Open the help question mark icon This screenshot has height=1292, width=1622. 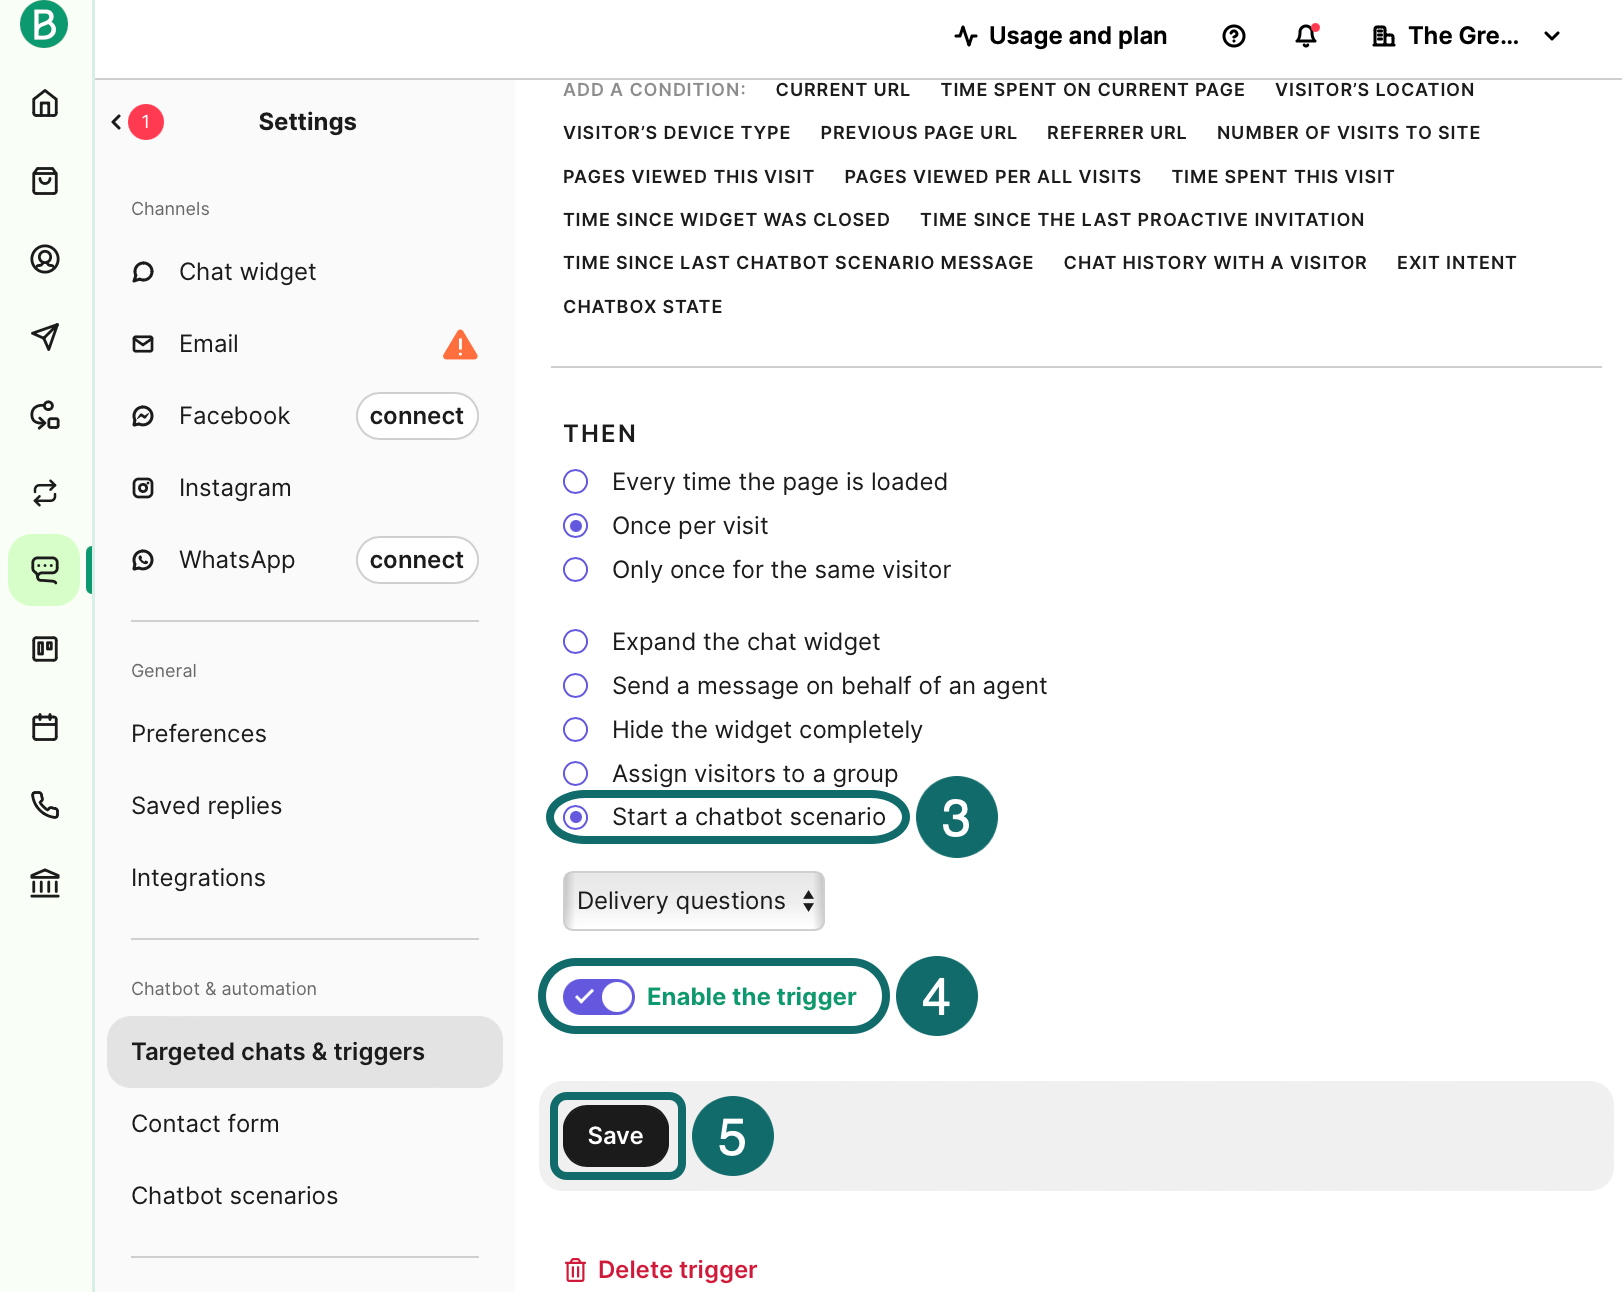tap(1234, 36)
